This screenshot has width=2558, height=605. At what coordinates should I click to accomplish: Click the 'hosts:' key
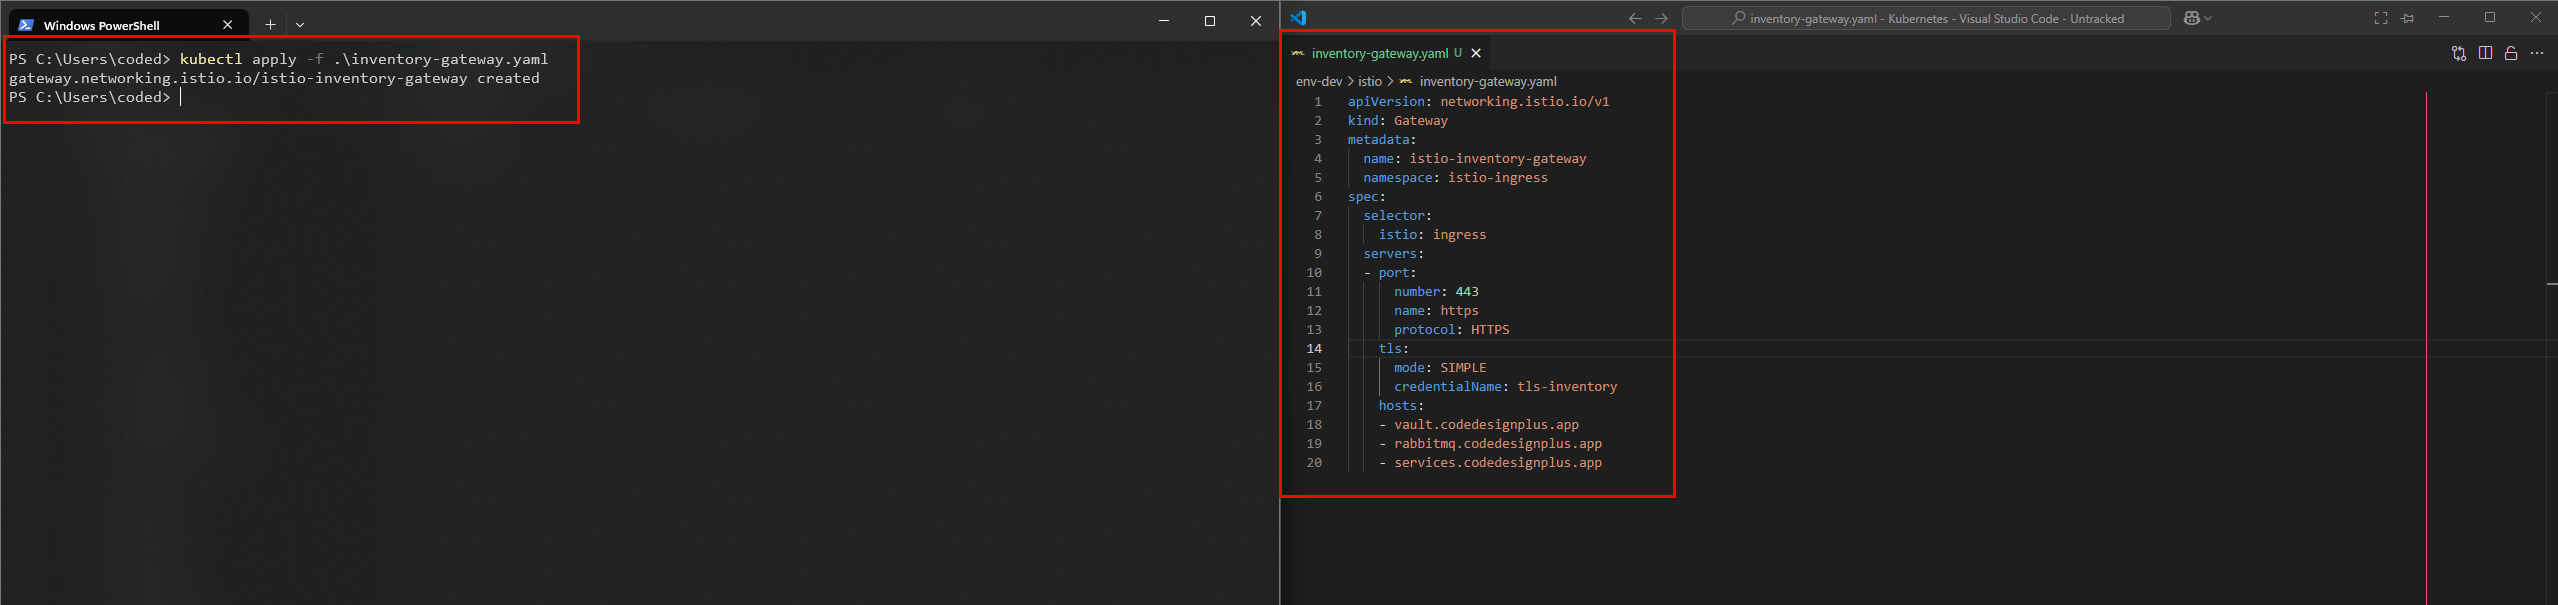[x=1401, y=405]
